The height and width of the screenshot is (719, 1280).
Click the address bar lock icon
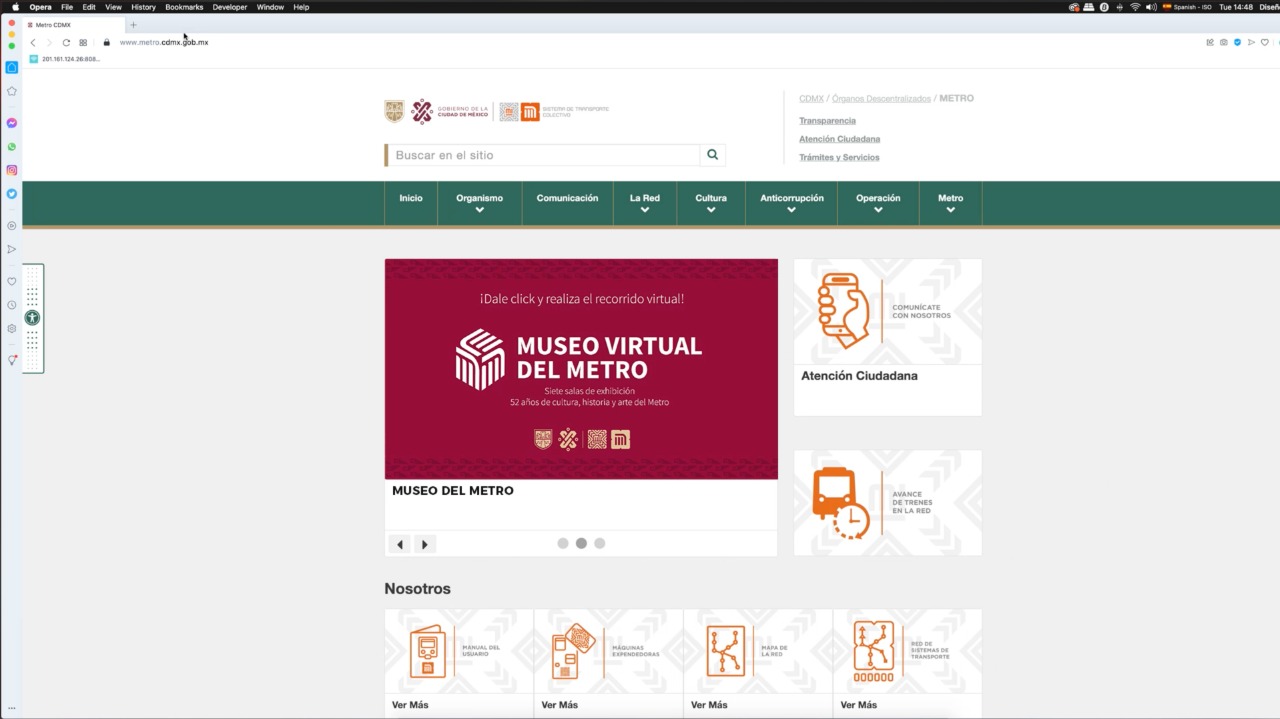click(107, 42)
